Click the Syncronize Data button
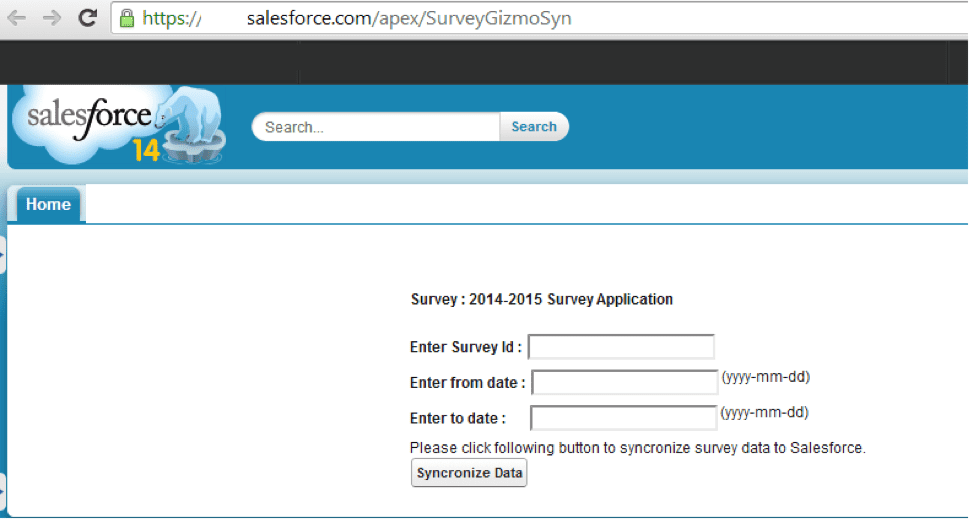This screenshot has height=525, width=975. tap(469, 473)
